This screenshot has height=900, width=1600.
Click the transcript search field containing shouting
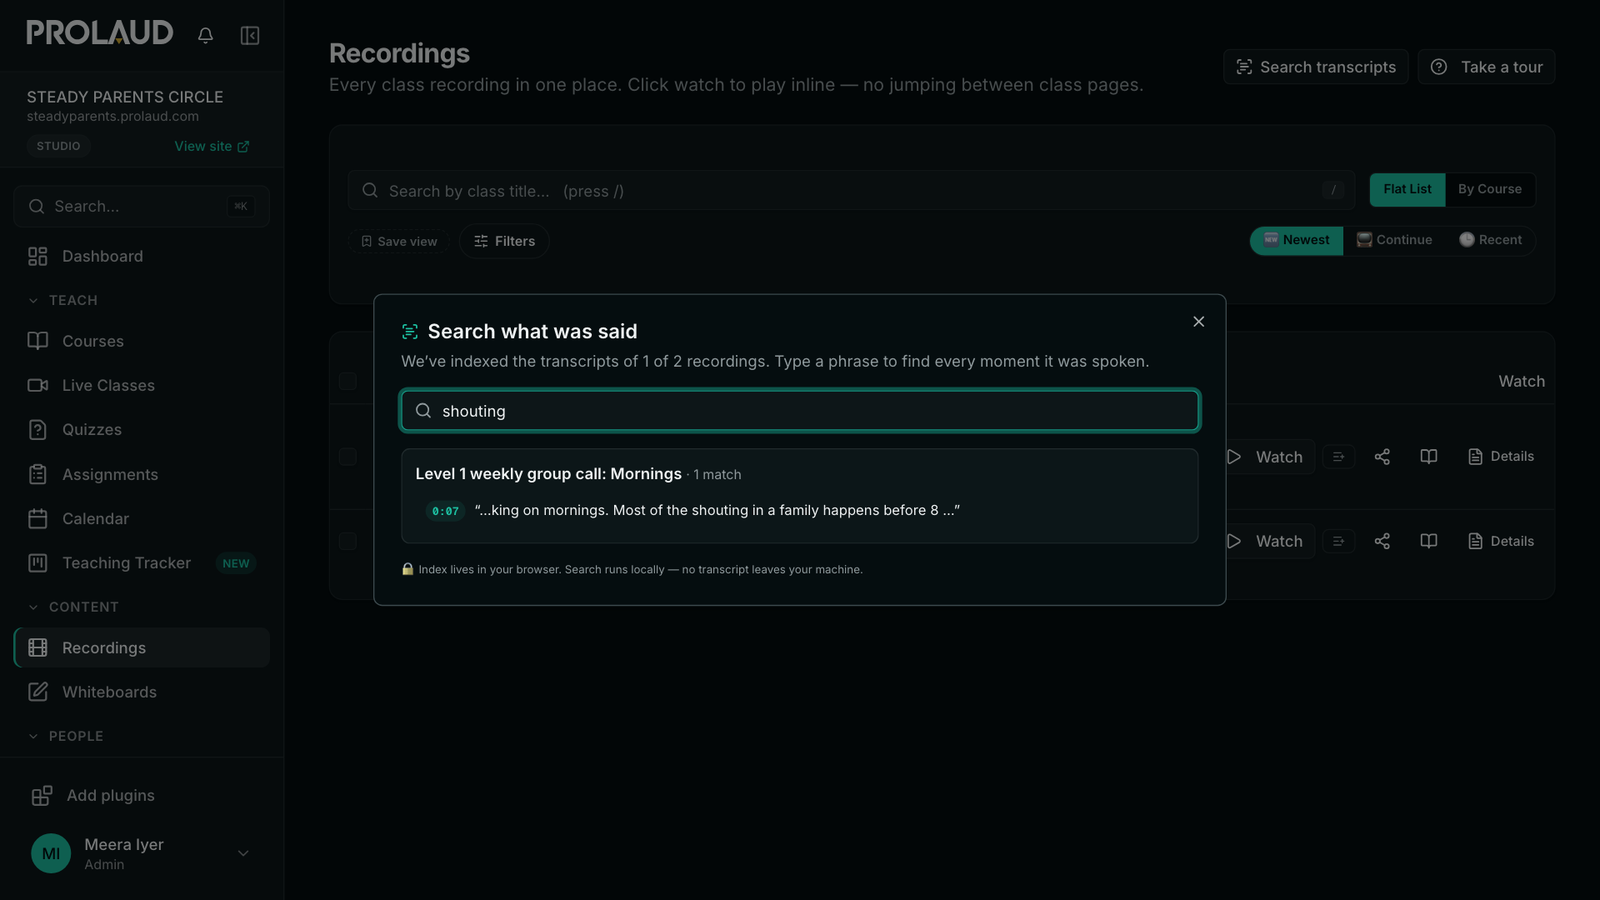(x=800, y=411)
